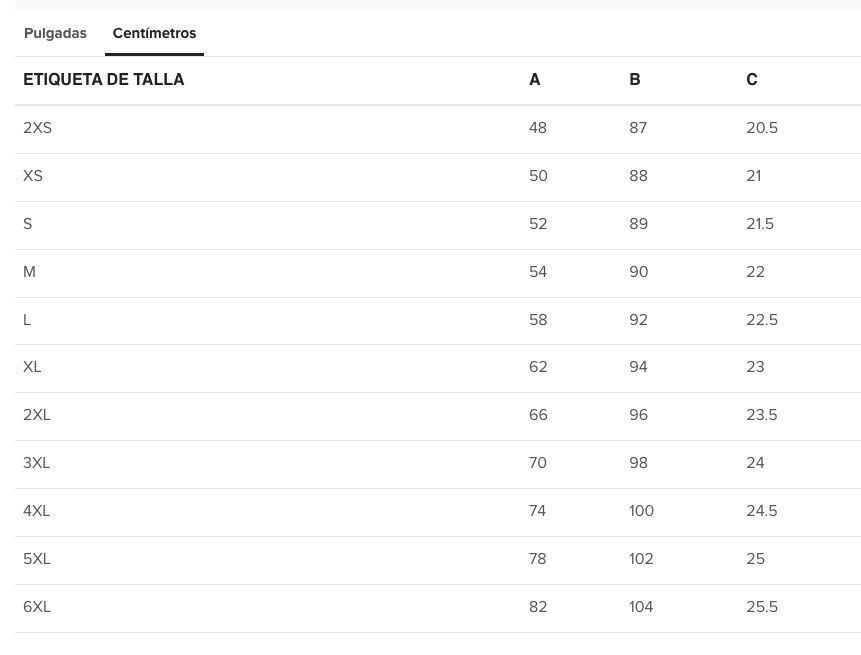This screenshot has width=861, height=655.
Task: Click the S size row label
Action: tap(27, 224)
